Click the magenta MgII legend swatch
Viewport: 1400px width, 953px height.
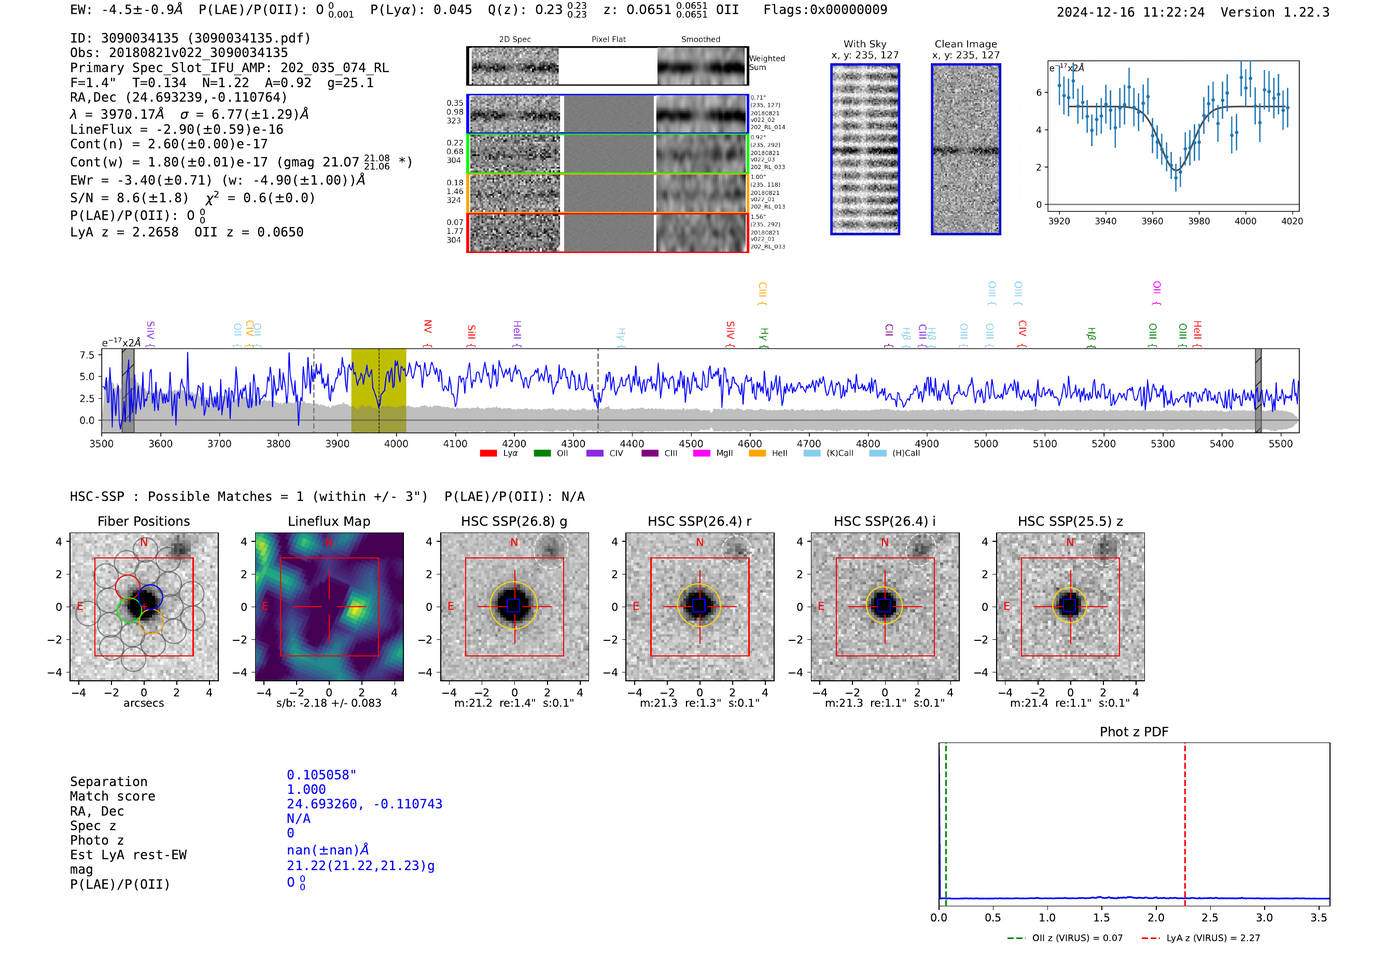[701, 454]
